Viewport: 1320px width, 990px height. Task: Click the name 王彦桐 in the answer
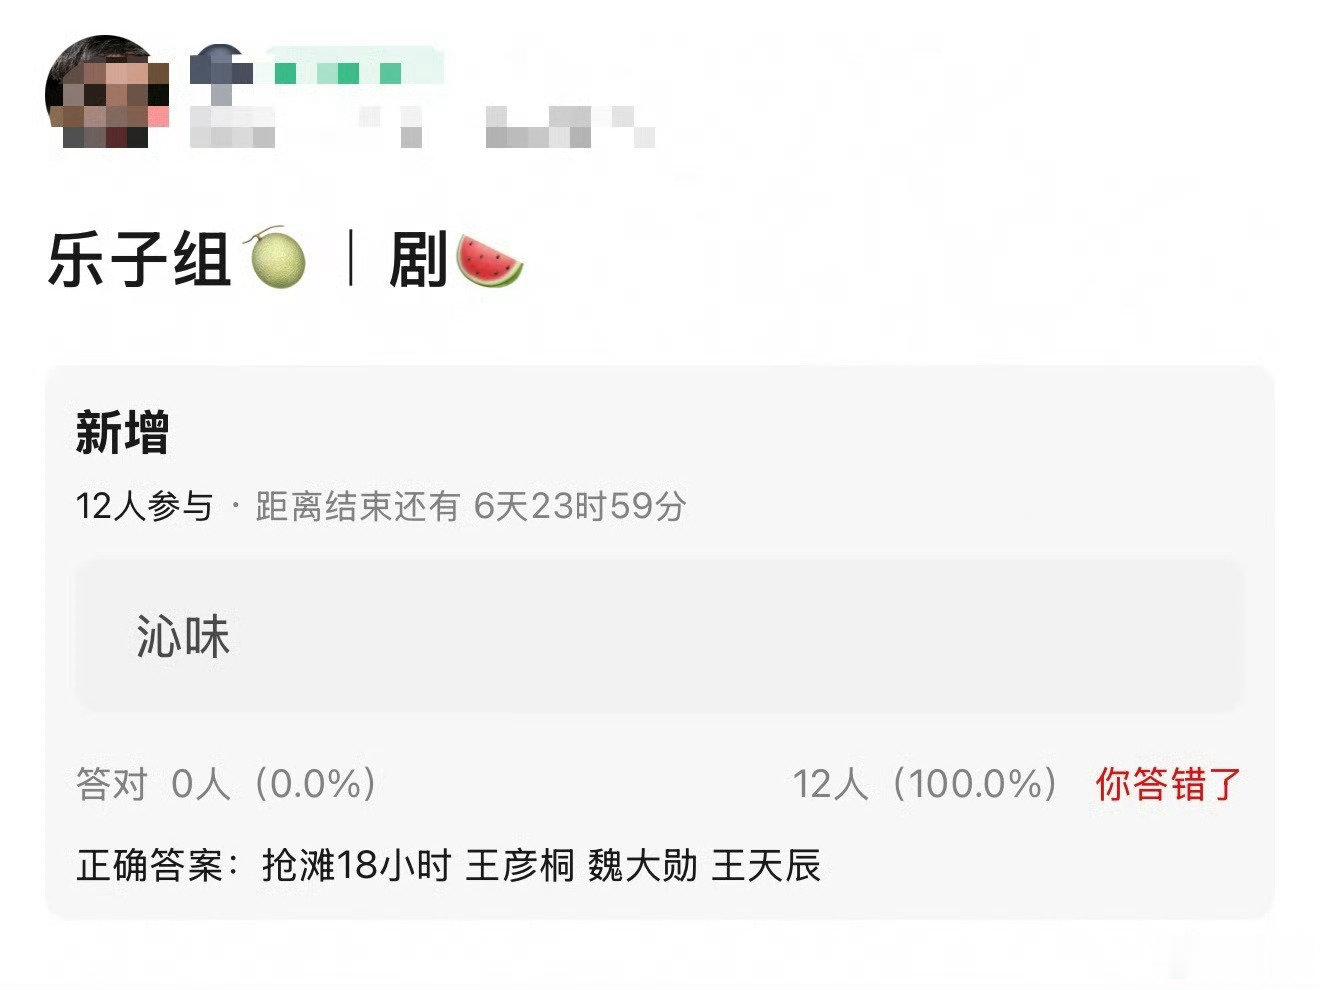click(520, 865)
